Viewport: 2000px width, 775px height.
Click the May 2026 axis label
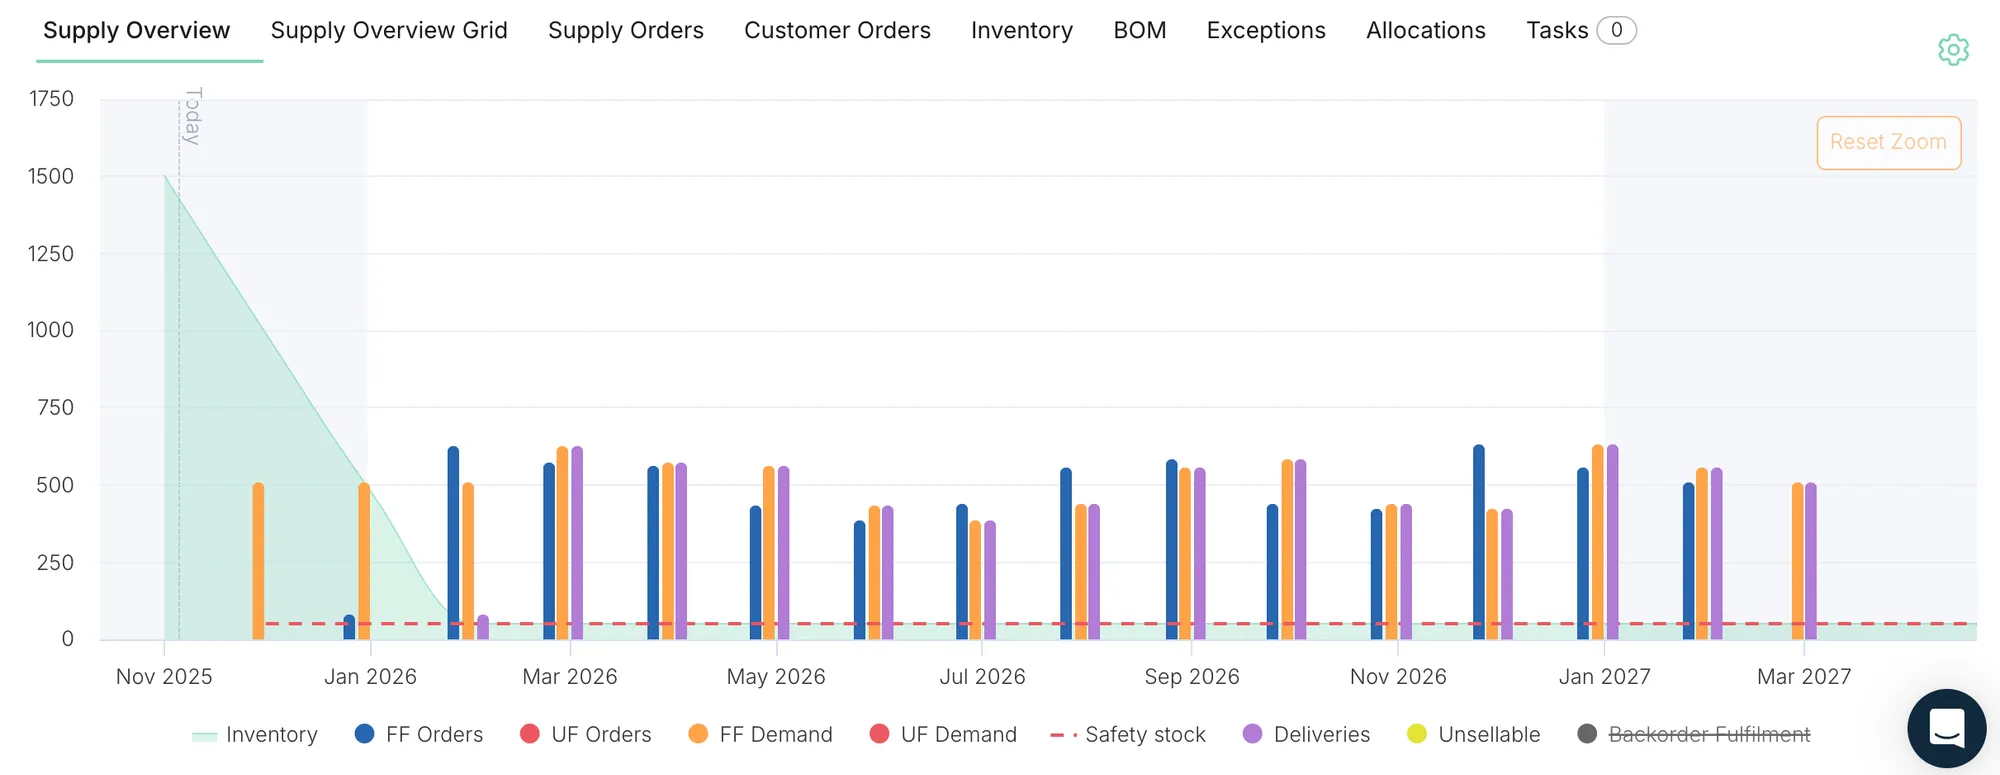(776, 677)
